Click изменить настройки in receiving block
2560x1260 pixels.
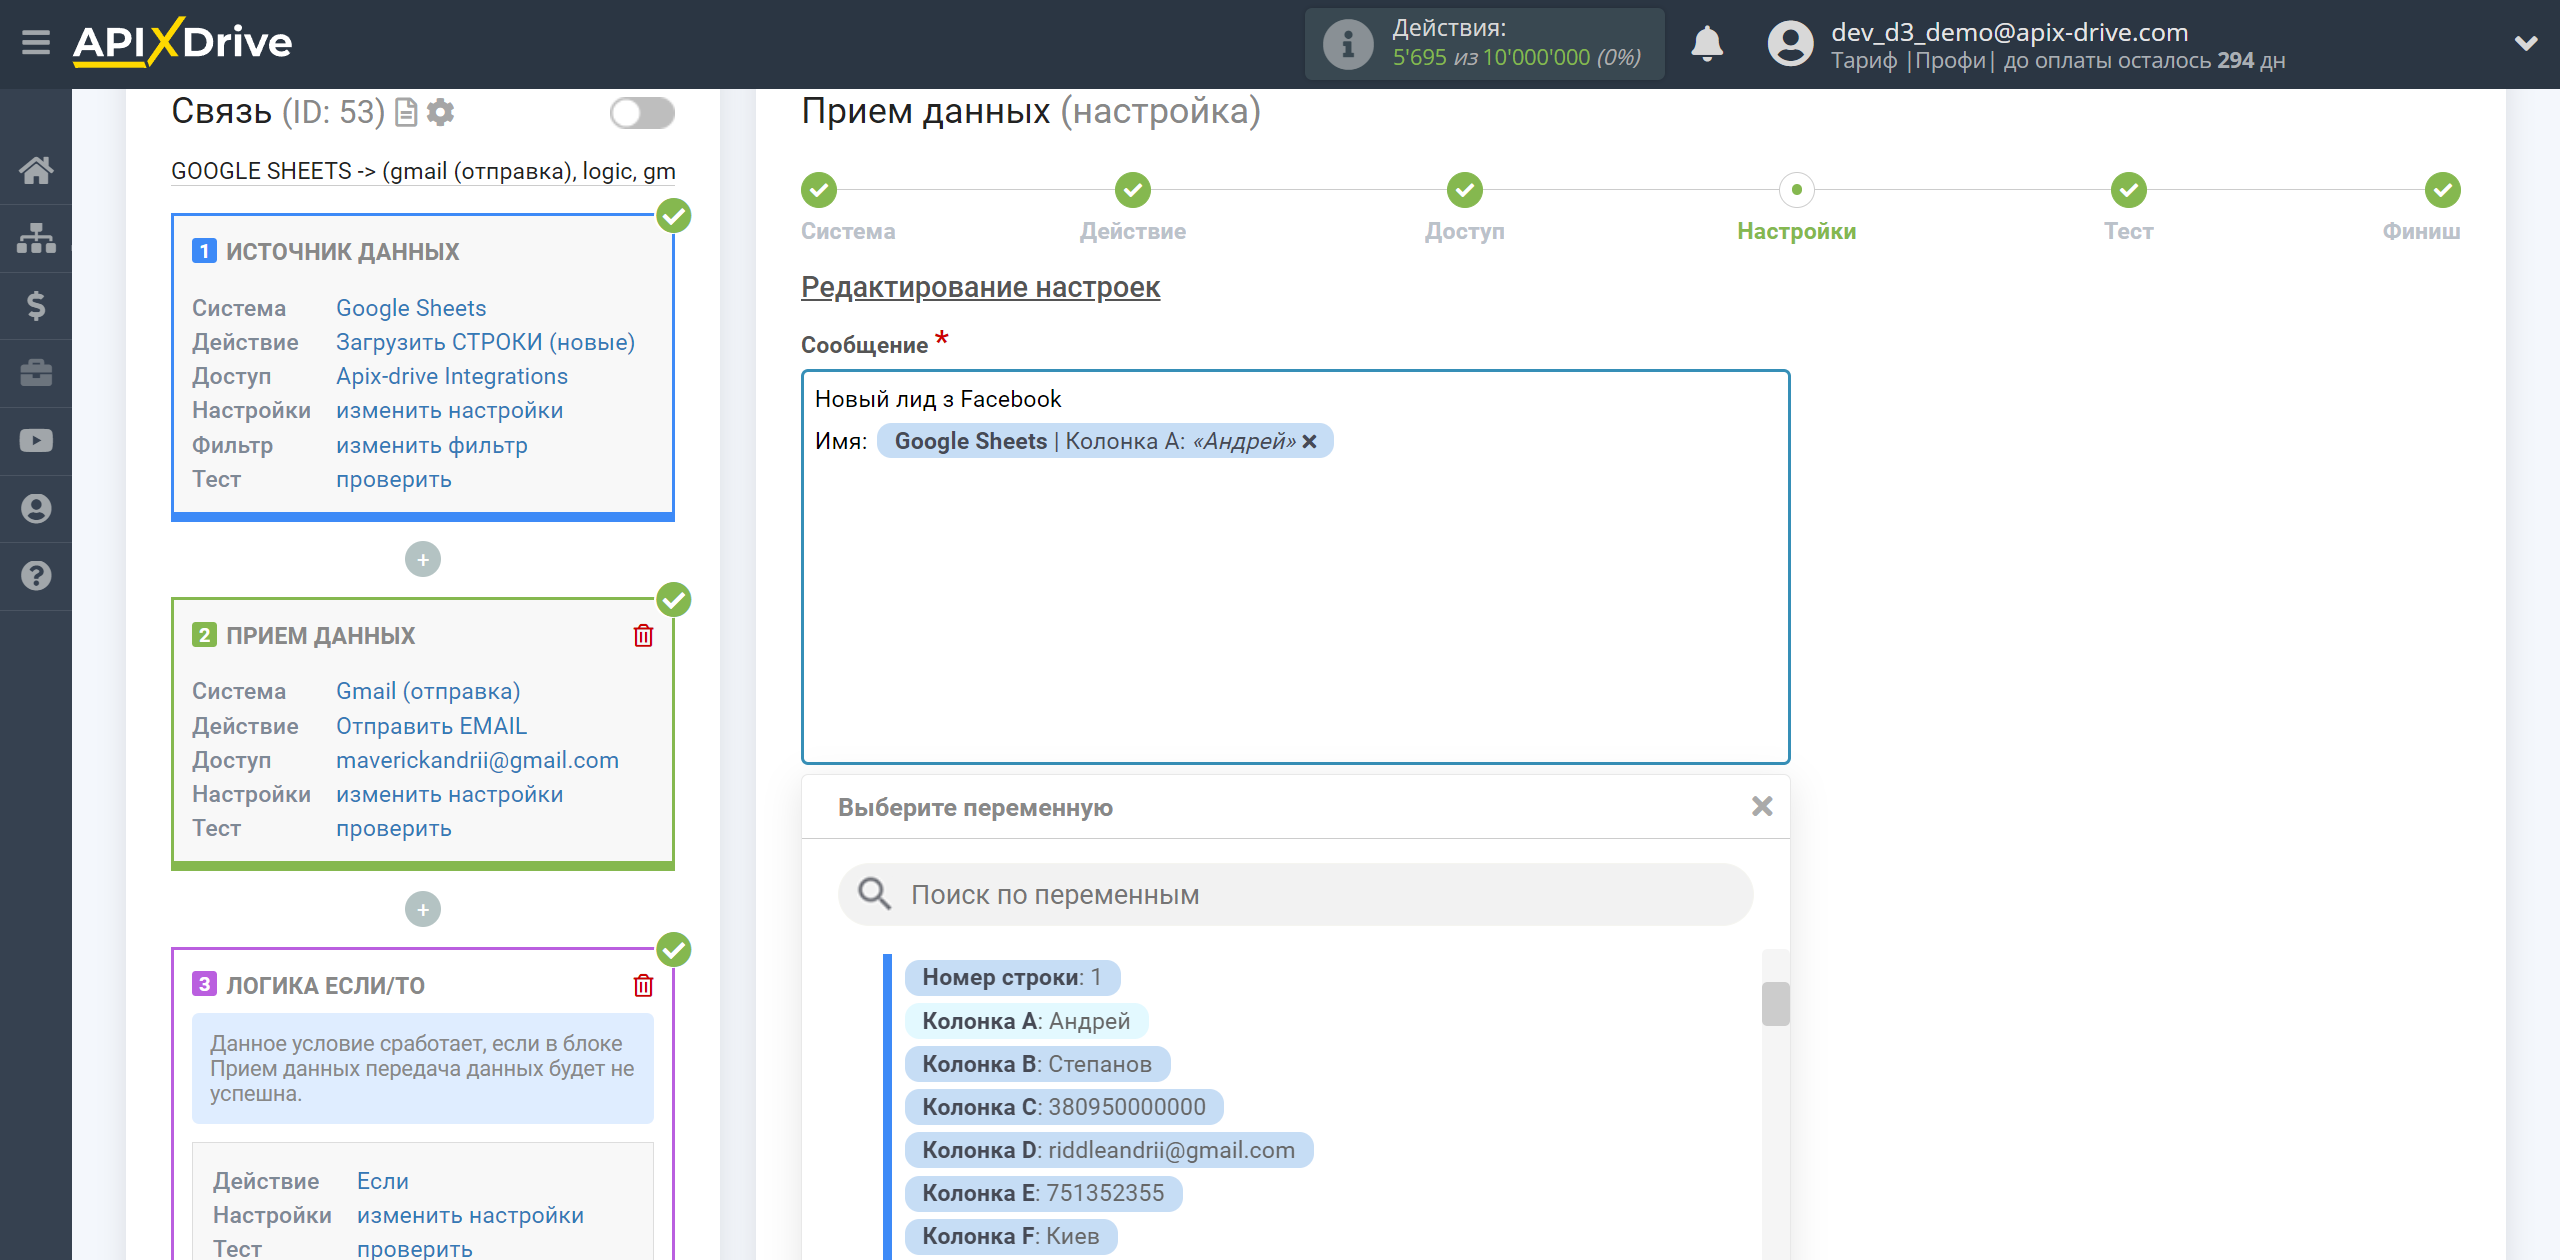449,794
